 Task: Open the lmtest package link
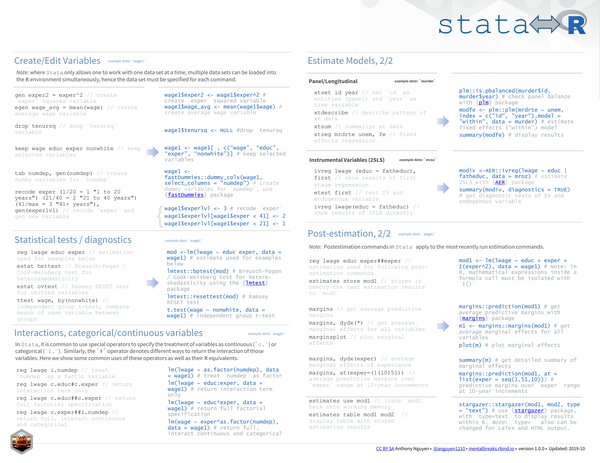tap(255, 283)
